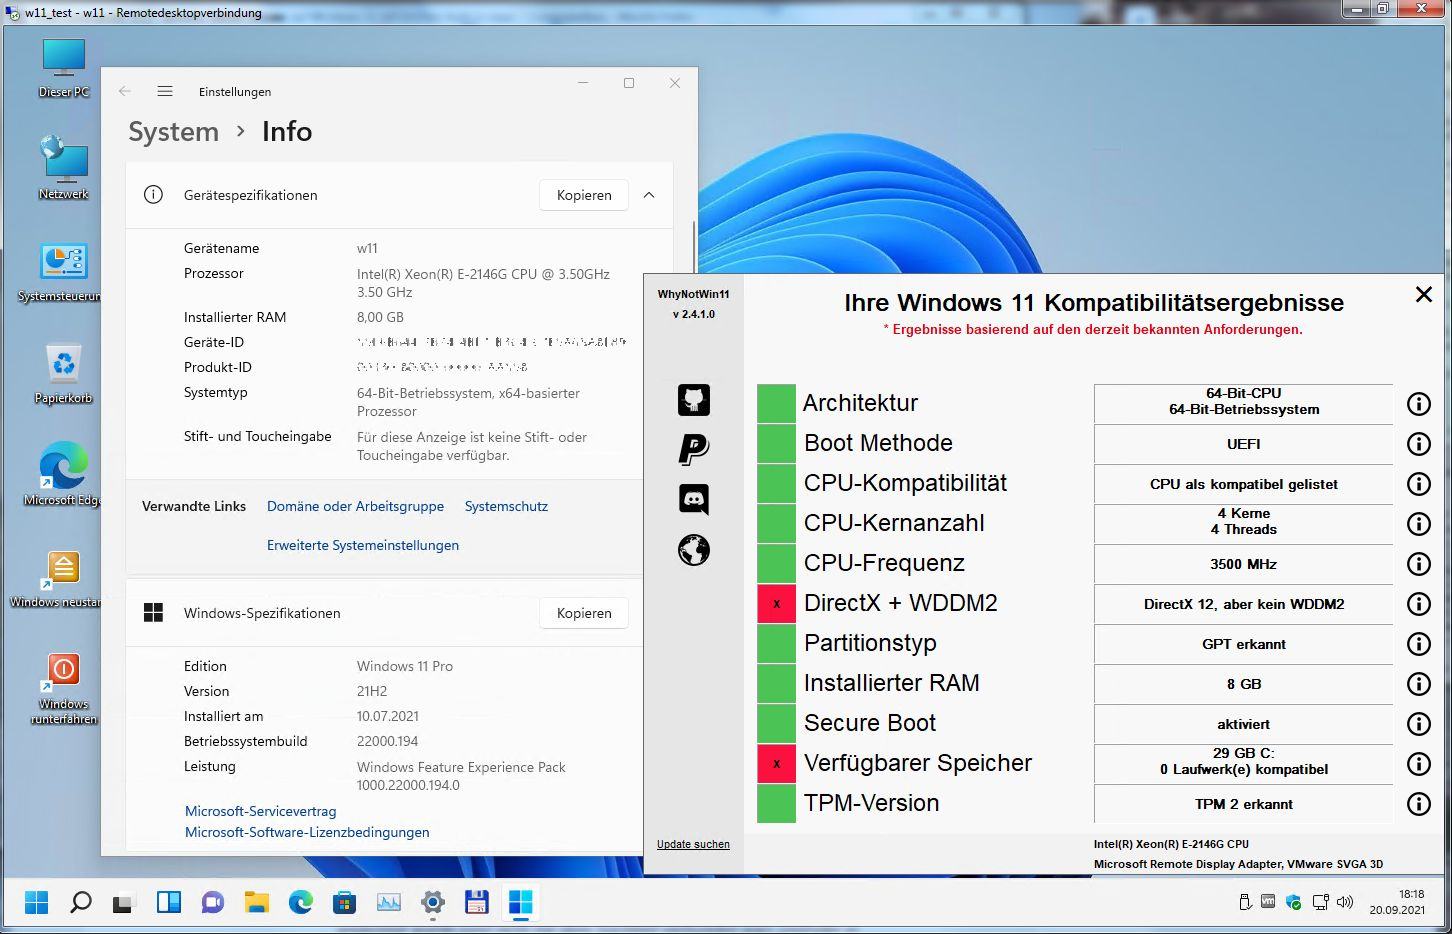
Task: Open Windows Security tray icon
Action: click(x=1294, y=903)
